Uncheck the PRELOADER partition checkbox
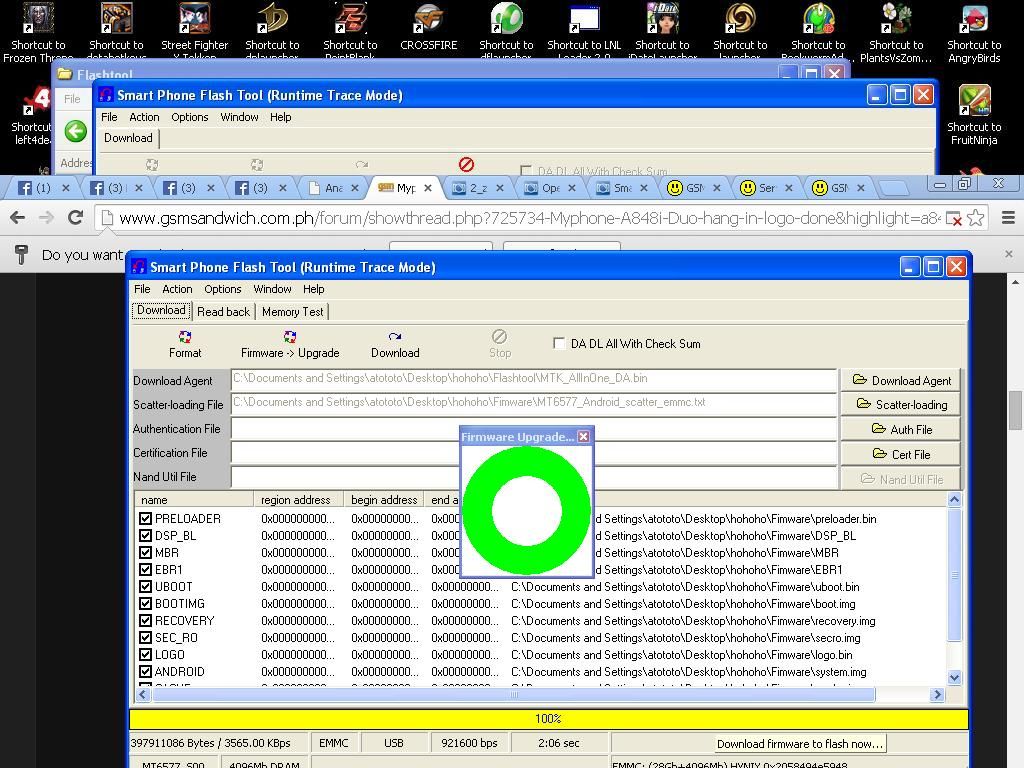The height and width of the screenshot is (768, 1024). click(x=145, y=519)
